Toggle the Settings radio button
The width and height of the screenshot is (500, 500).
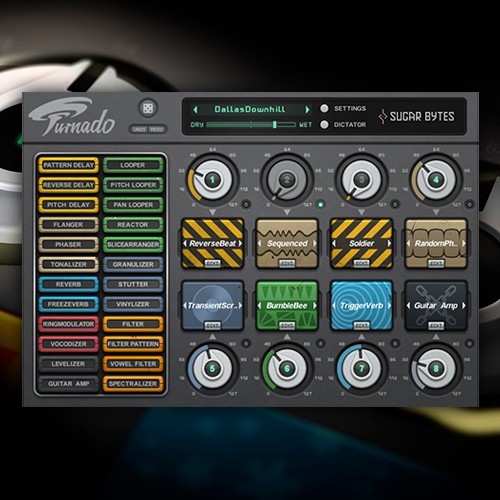(x=324, y=108)
